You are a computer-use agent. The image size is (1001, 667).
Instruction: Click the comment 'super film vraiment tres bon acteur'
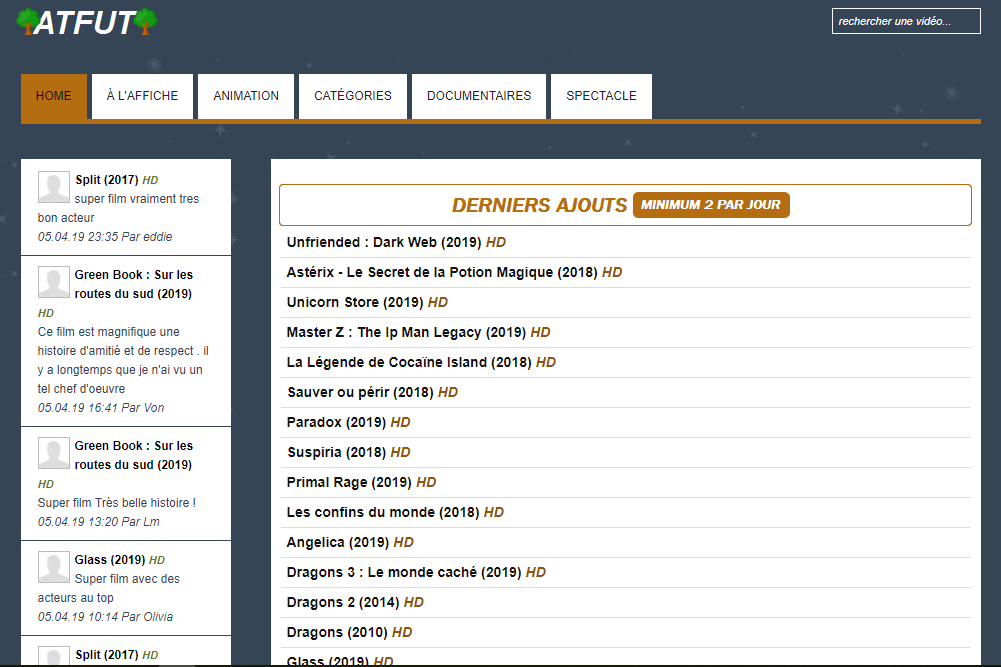(118, 208)
